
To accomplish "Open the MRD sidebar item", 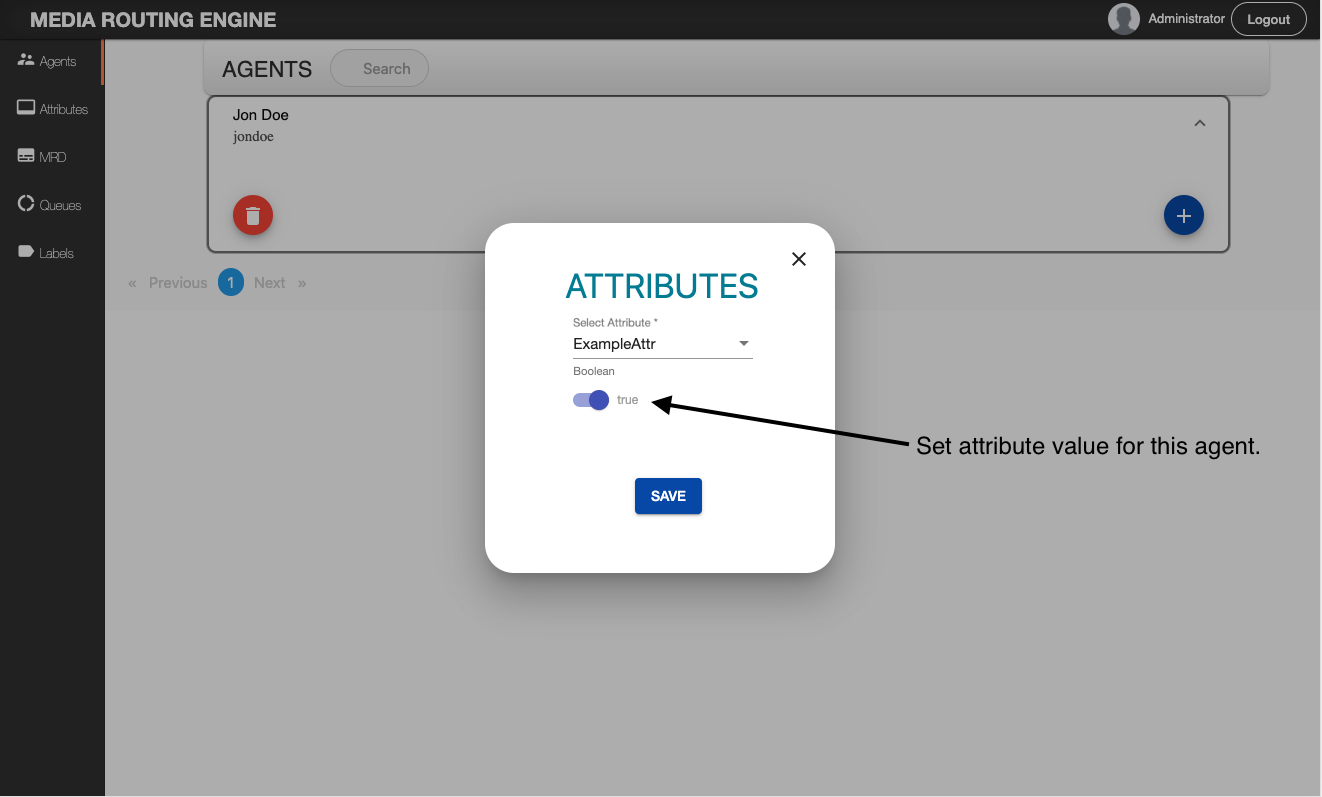I will (42, 157).
